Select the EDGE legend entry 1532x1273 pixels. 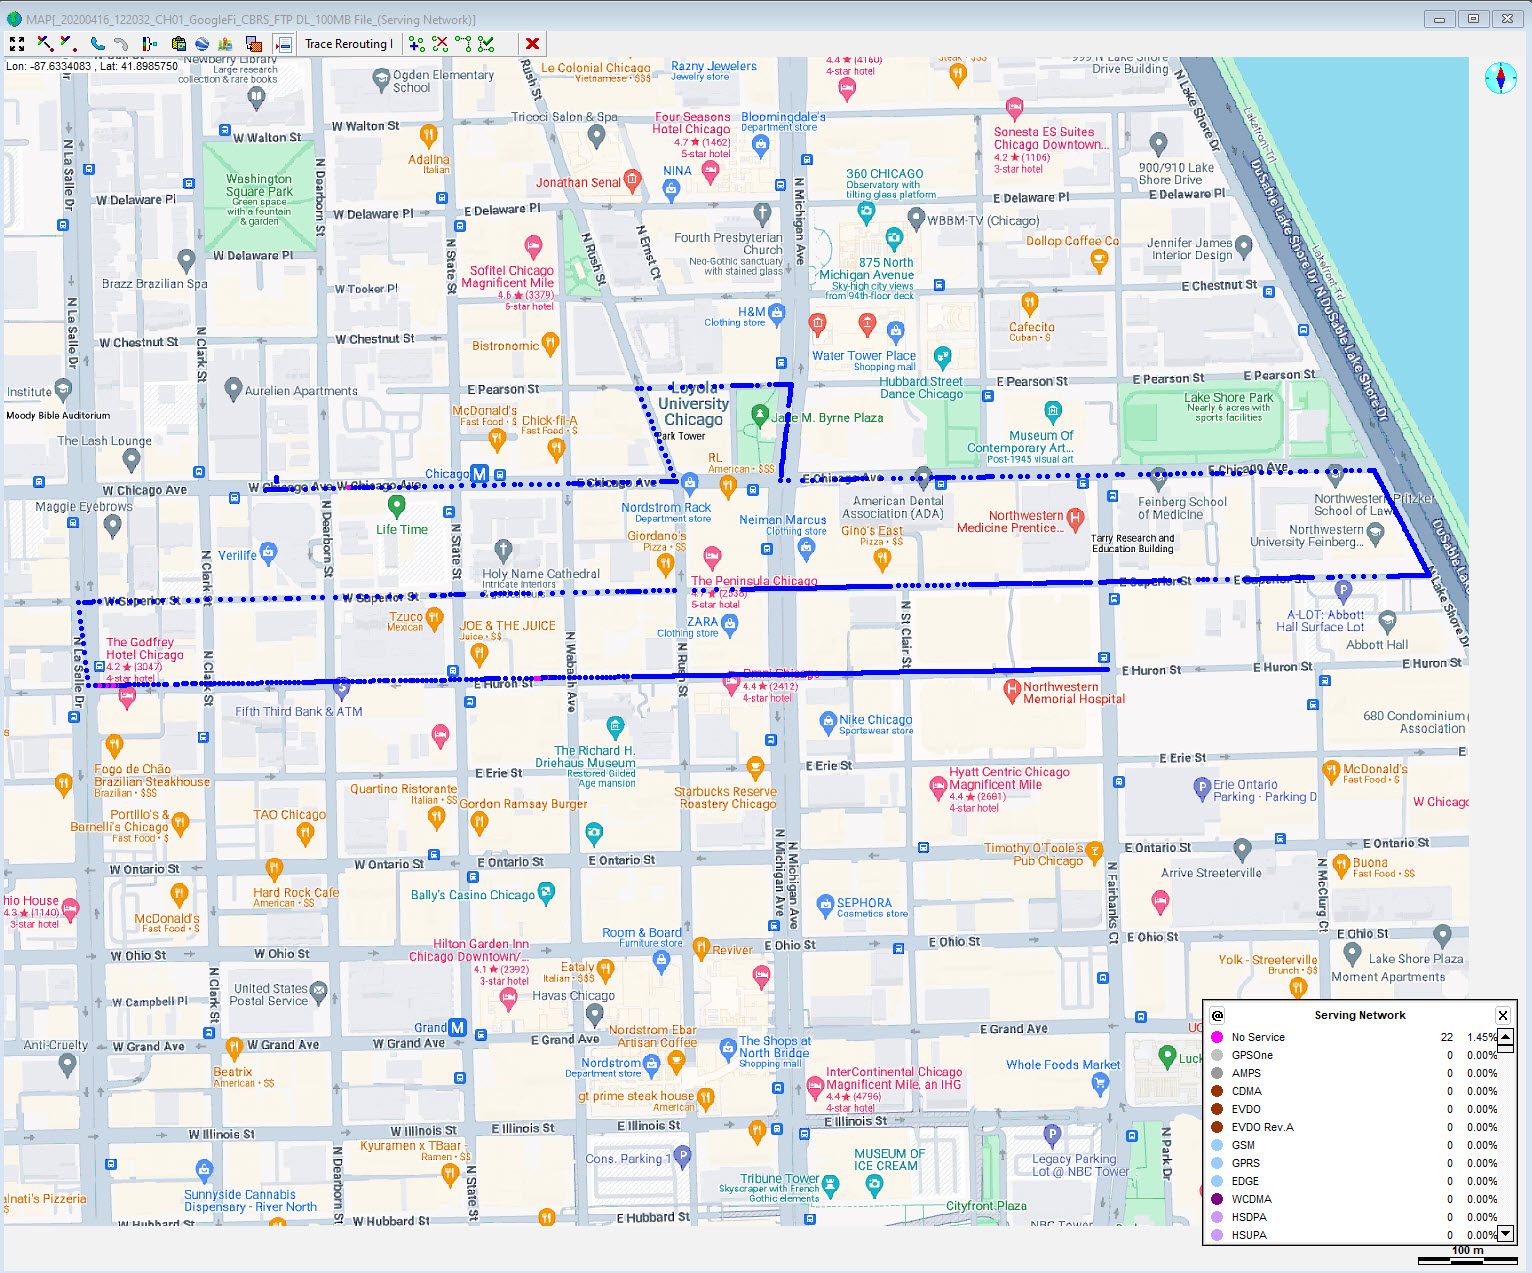(x=1353, y=1181)
